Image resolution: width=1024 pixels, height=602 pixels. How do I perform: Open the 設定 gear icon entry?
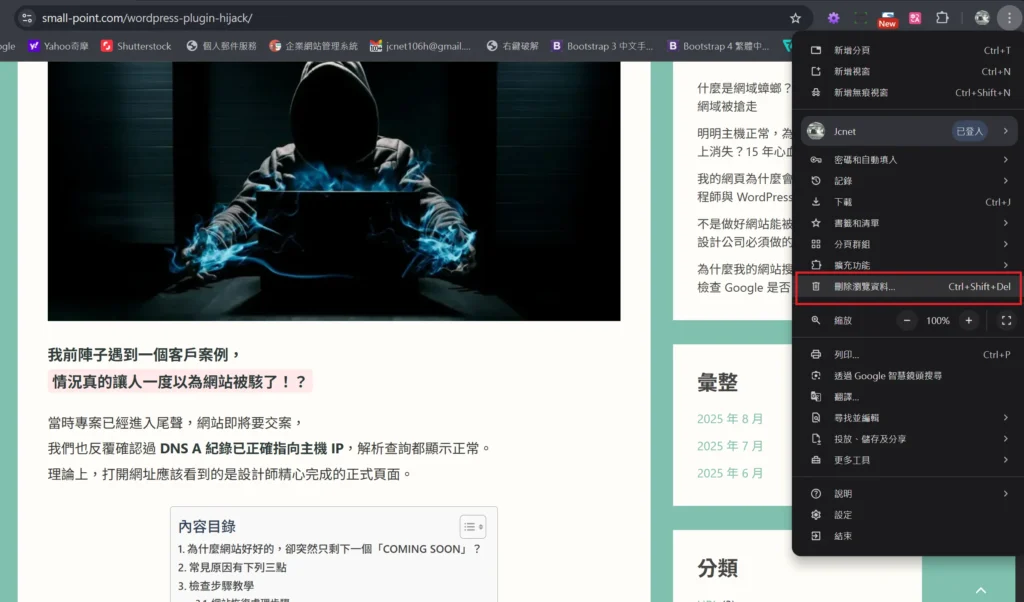point(817,514)
